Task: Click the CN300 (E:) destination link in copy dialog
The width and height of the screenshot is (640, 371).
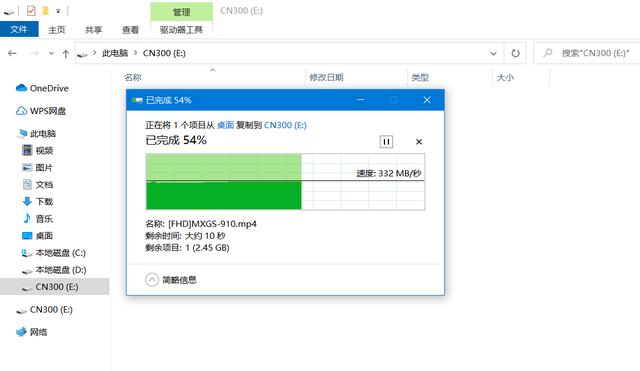Action: 285,125
